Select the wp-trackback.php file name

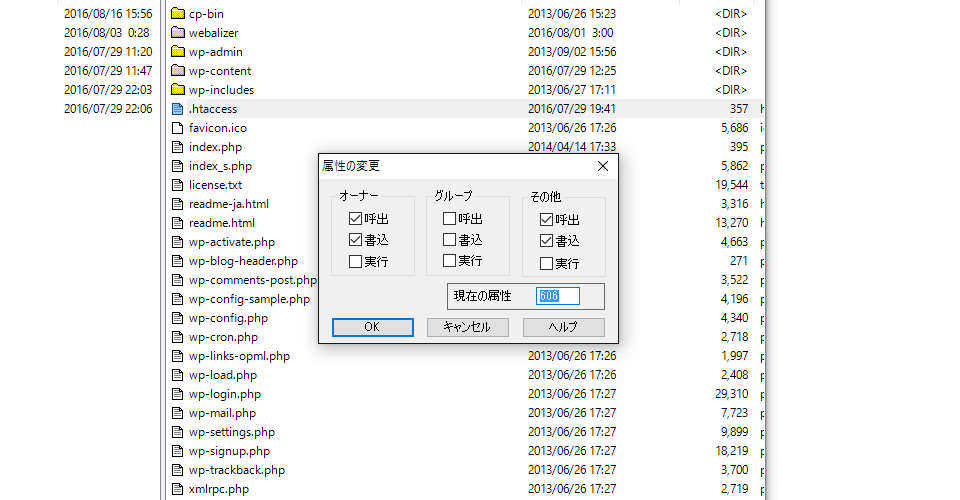[237, 470]
